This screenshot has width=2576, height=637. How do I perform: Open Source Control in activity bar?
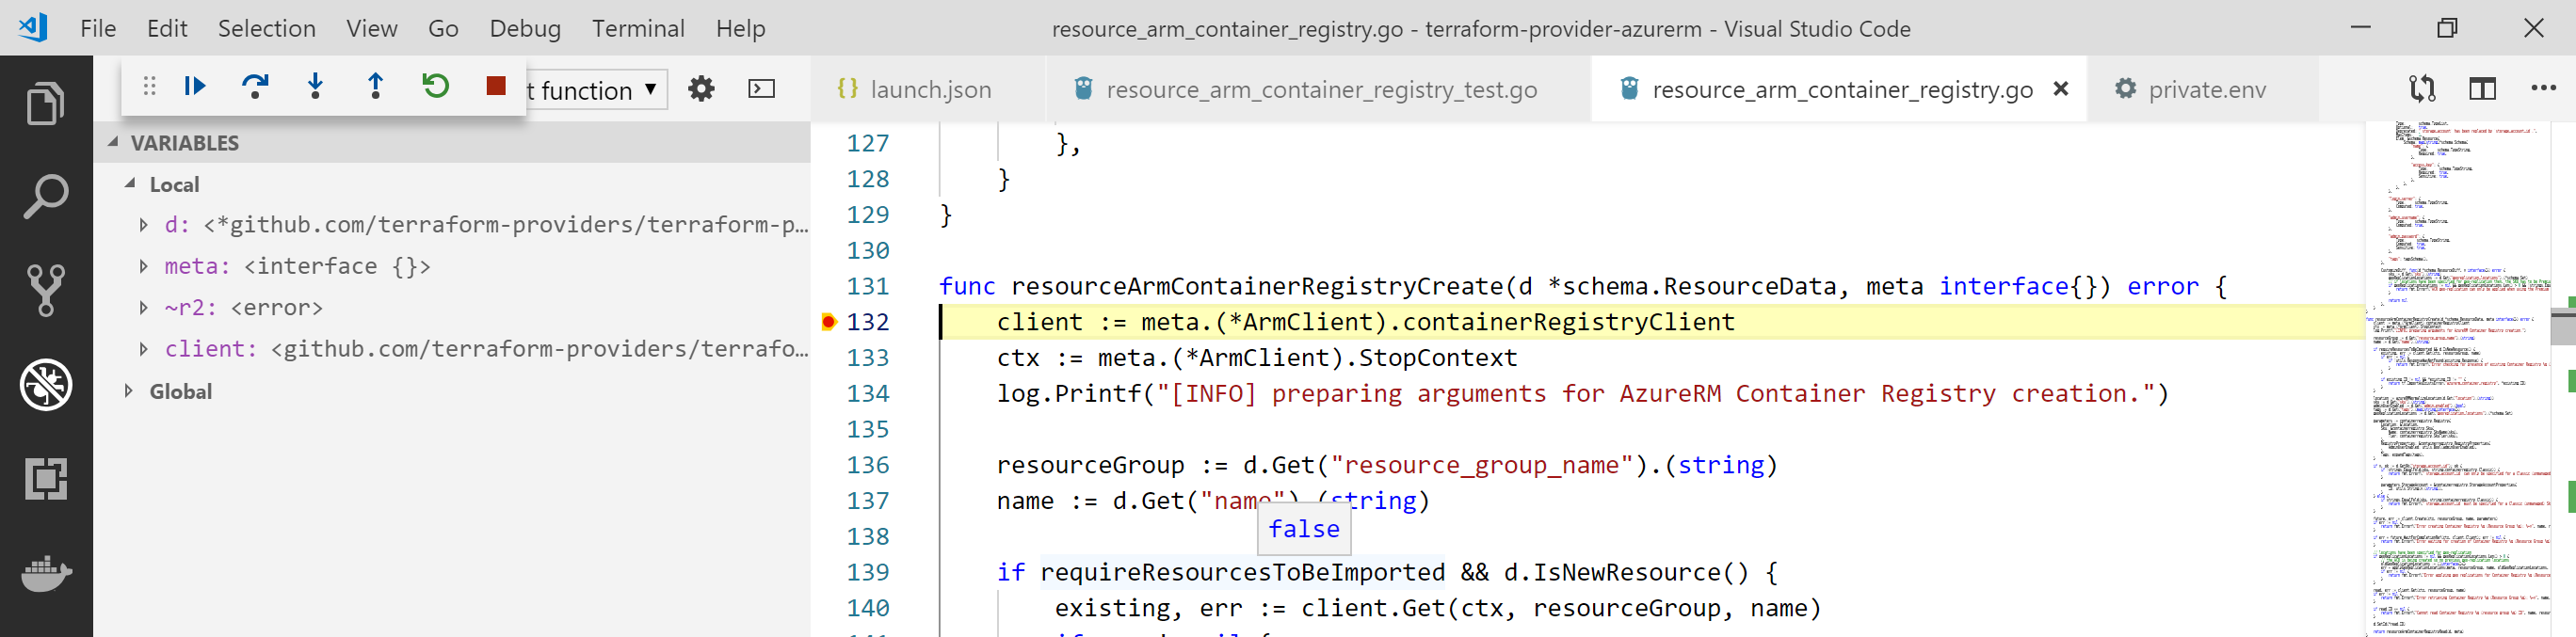pos(46,290)
